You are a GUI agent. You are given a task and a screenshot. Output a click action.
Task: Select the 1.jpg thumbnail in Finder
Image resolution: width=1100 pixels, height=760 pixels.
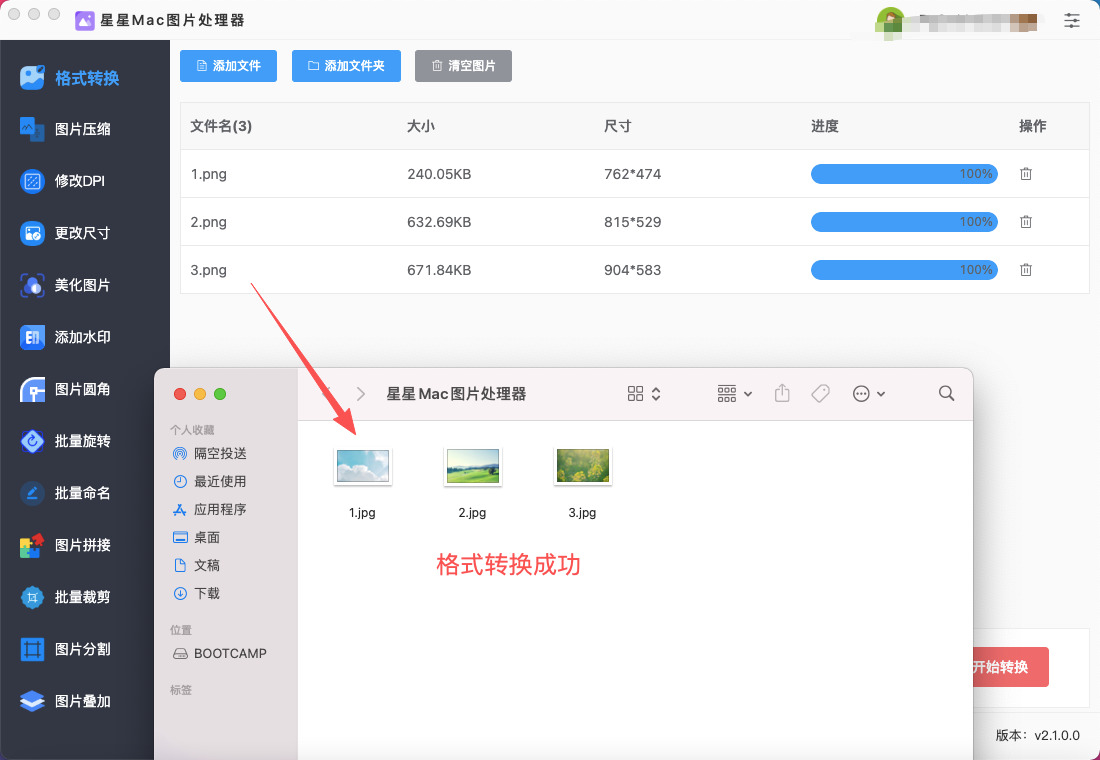(362, 466)
